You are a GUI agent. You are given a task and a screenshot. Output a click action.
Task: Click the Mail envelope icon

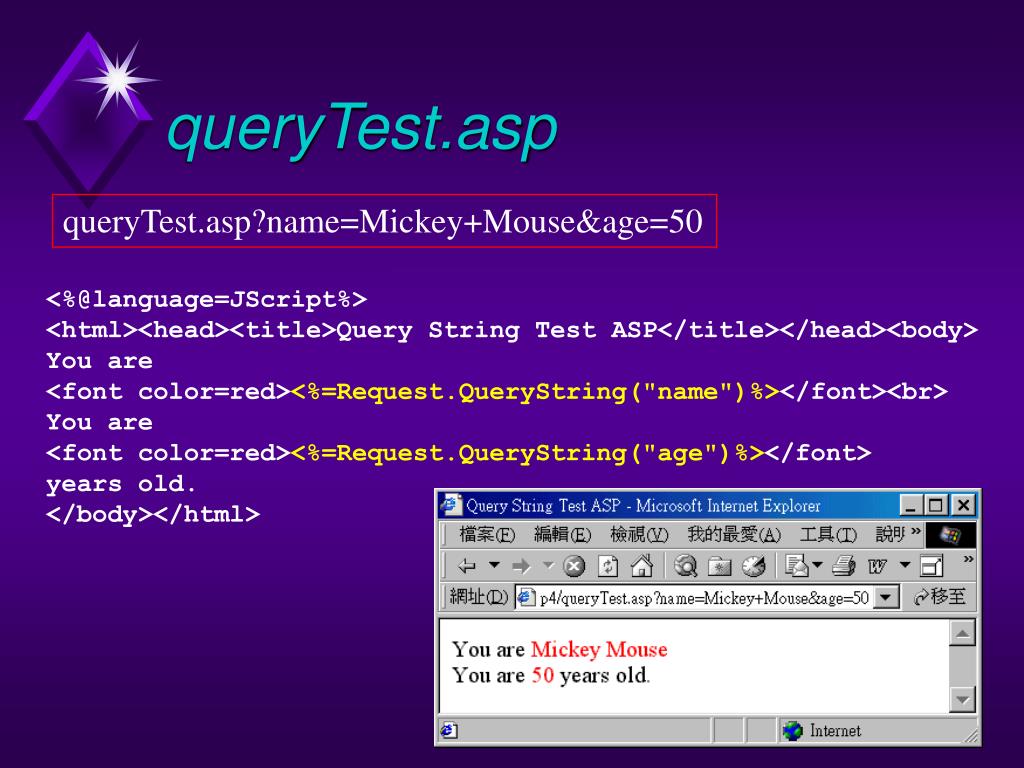click(797, 566)
